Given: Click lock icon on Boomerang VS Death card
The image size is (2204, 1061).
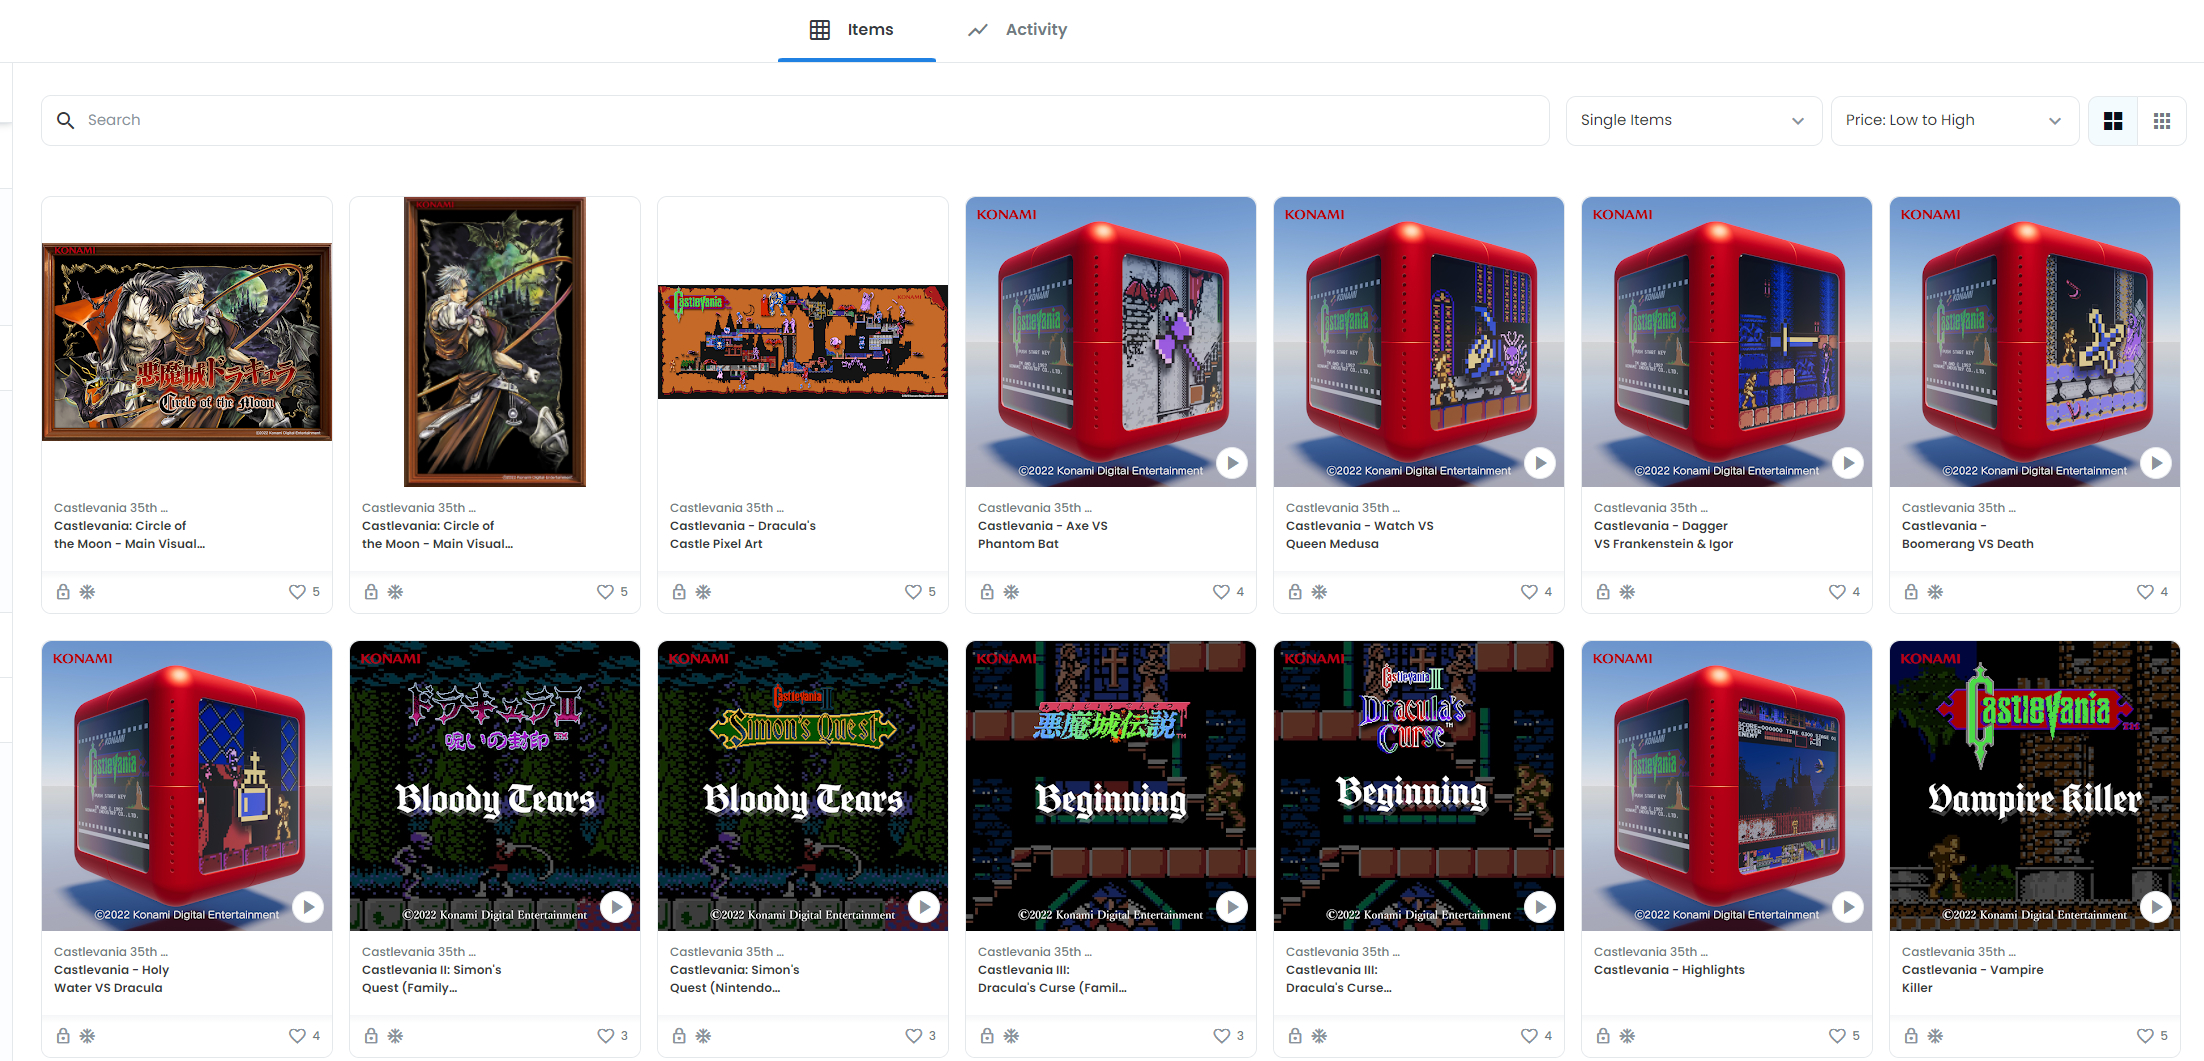Looking at the screenshot, I should coord(1911,592).
